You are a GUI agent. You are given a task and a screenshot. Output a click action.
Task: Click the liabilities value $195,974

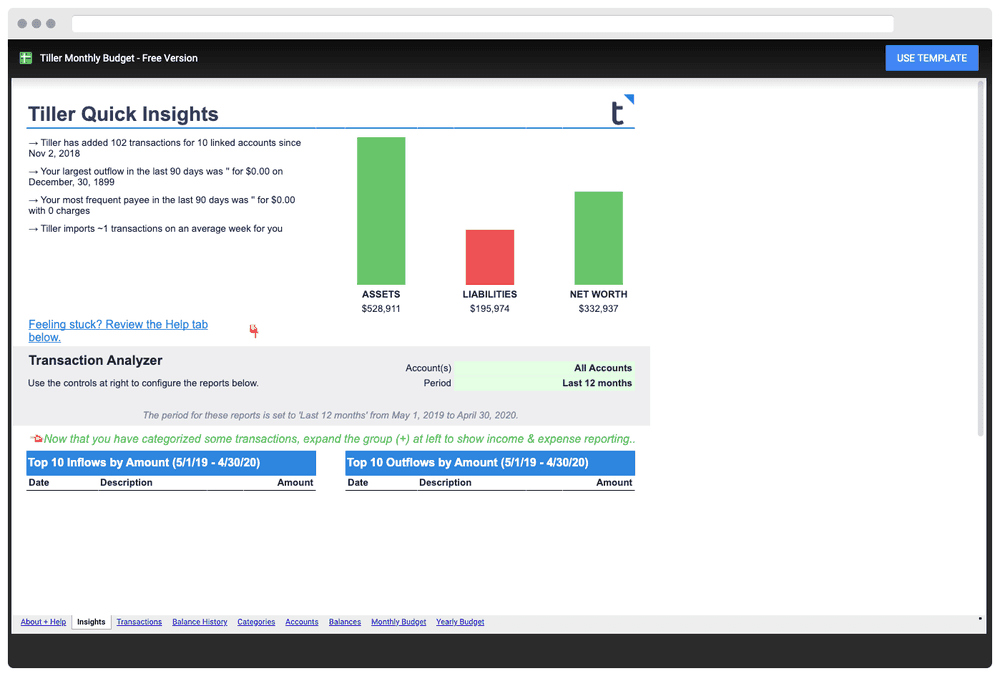point(490,309)
